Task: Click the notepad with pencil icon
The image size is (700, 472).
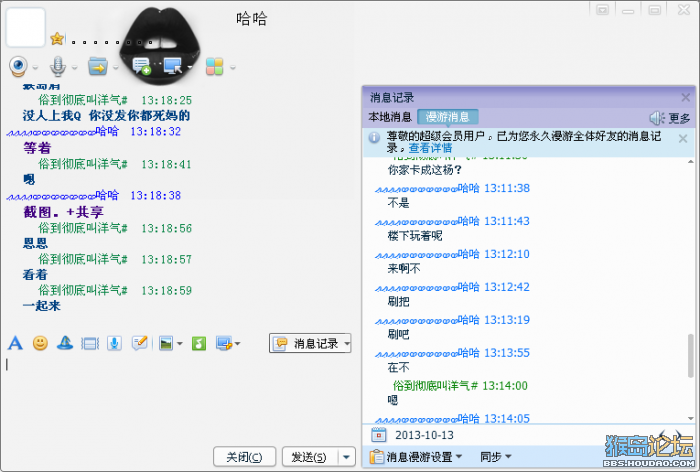Action: tap(140, 343)
